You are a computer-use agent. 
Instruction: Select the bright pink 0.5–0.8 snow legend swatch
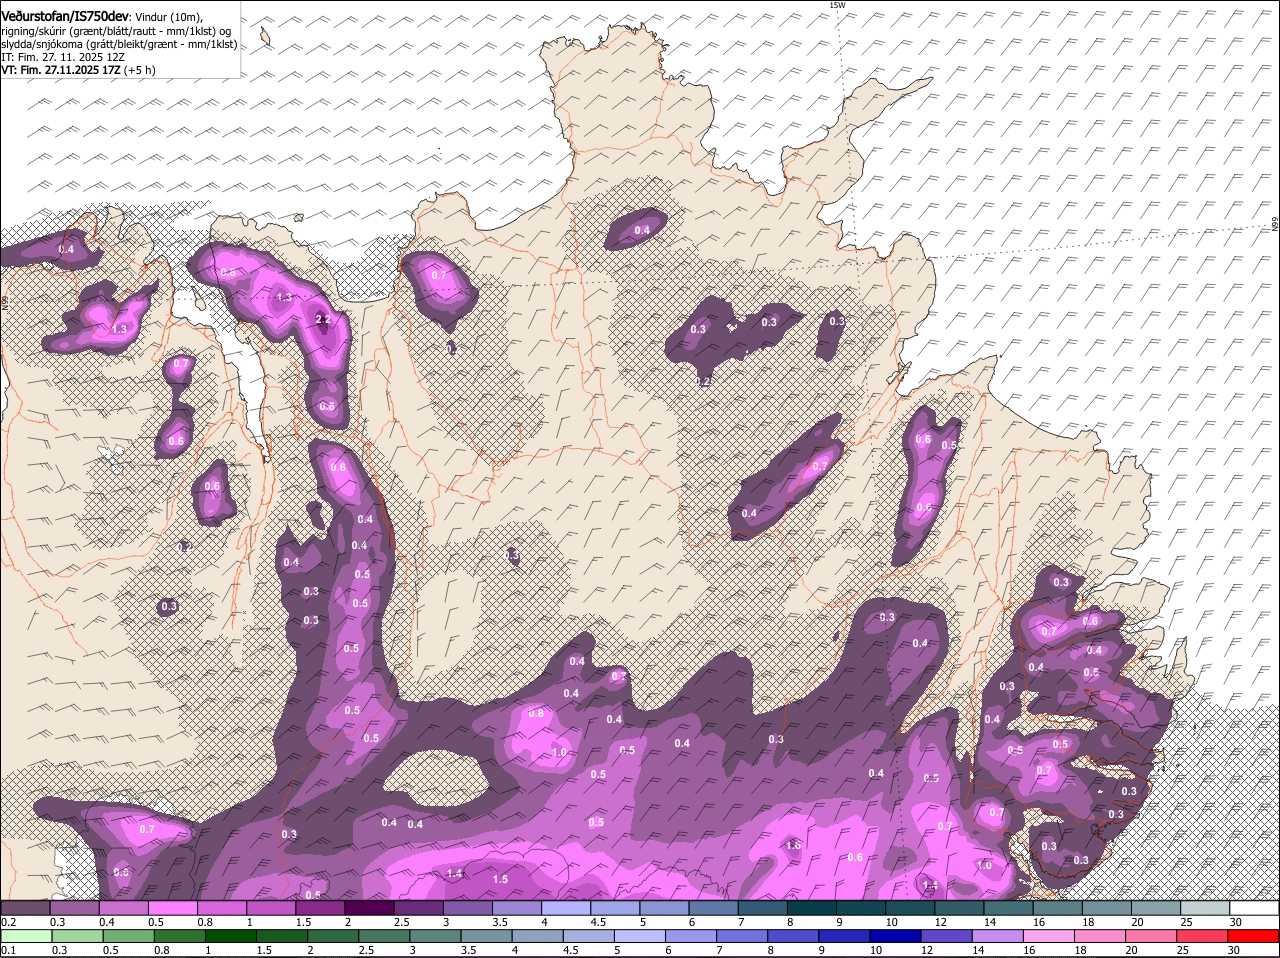point(171,907)
